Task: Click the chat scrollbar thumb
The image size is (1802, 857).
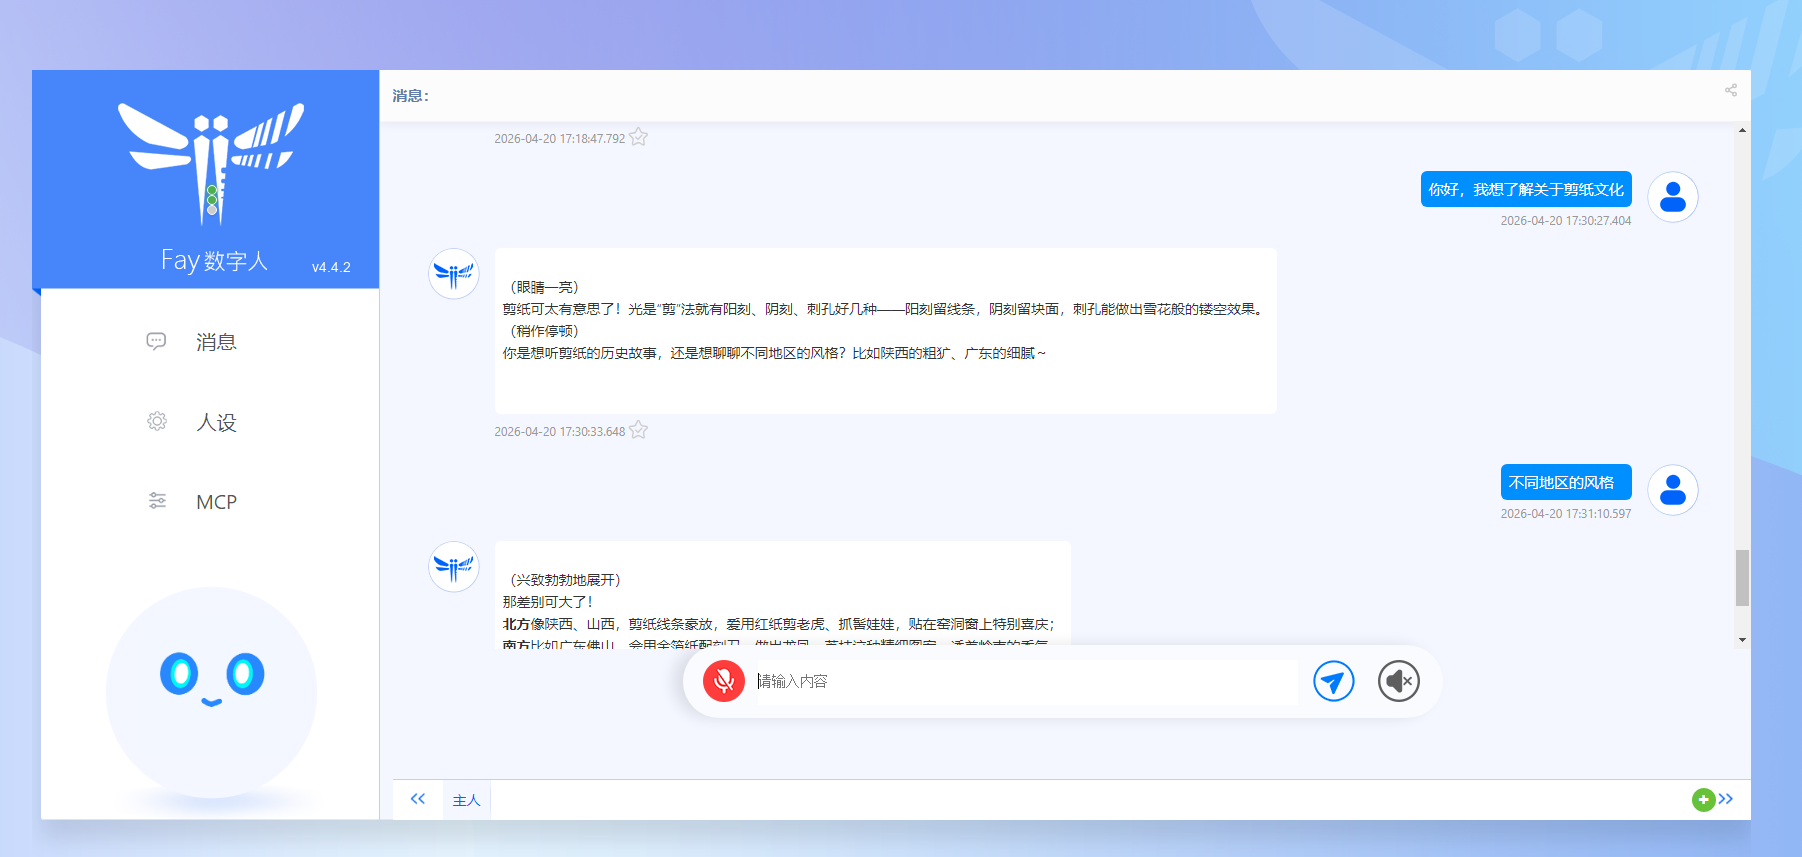Action: point(1743,577)
